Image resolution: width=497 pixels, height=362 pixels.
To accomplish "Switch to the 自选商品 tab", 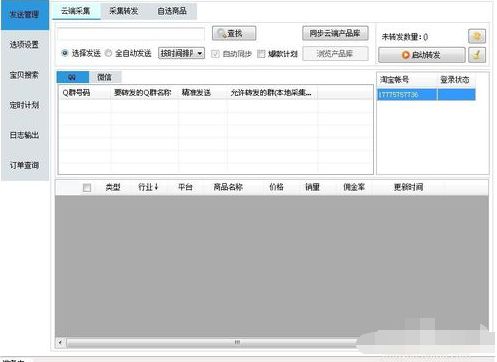I will coord(172,11).
